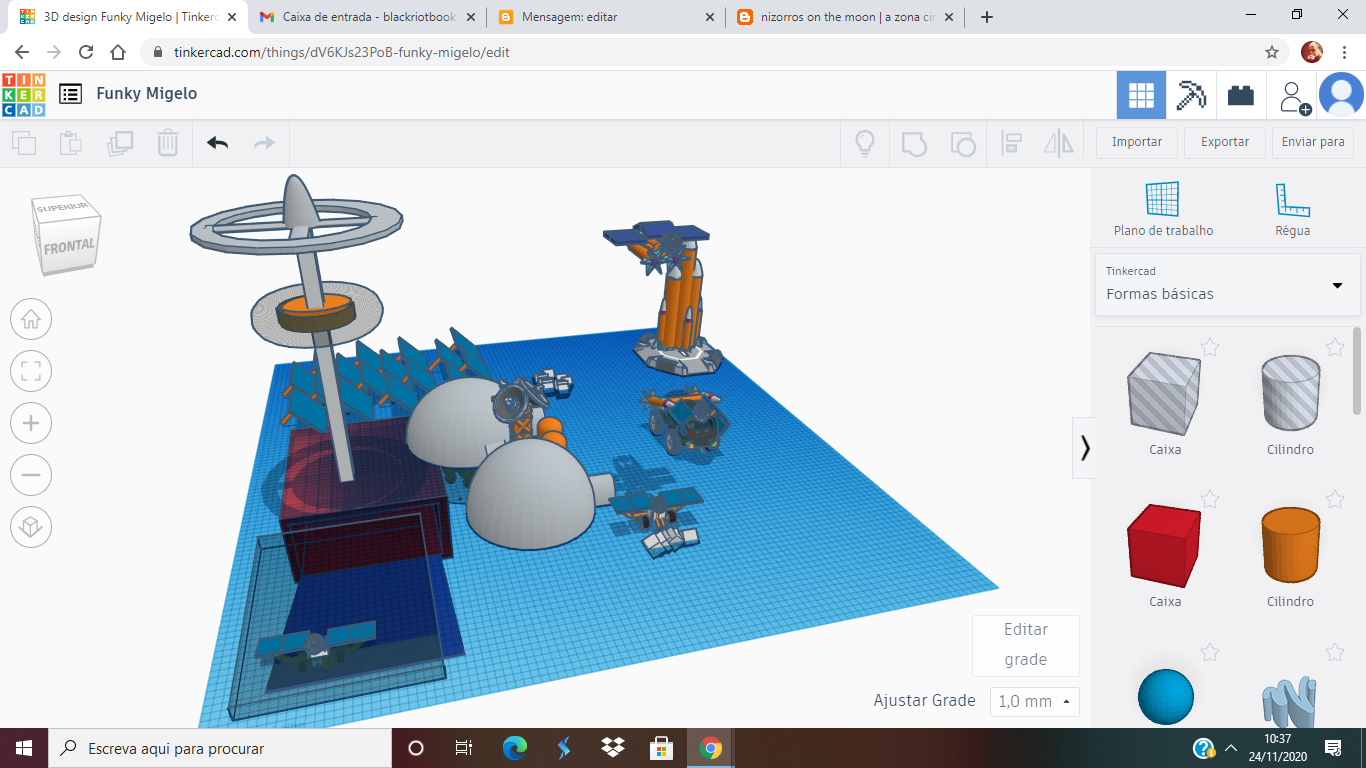Viewport: 1366px width, 768px height.
Task: Click the browser home button
Action: tap(118, 52)
